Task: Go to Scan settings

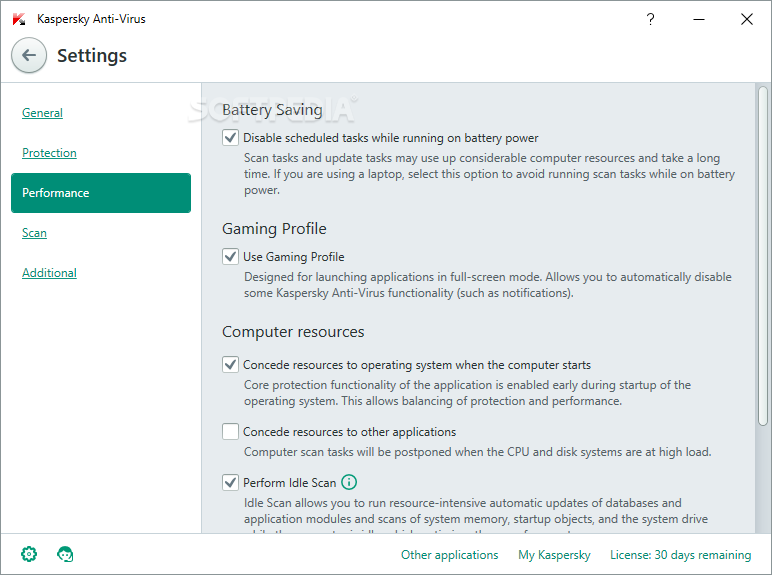Action: point(34,233)
